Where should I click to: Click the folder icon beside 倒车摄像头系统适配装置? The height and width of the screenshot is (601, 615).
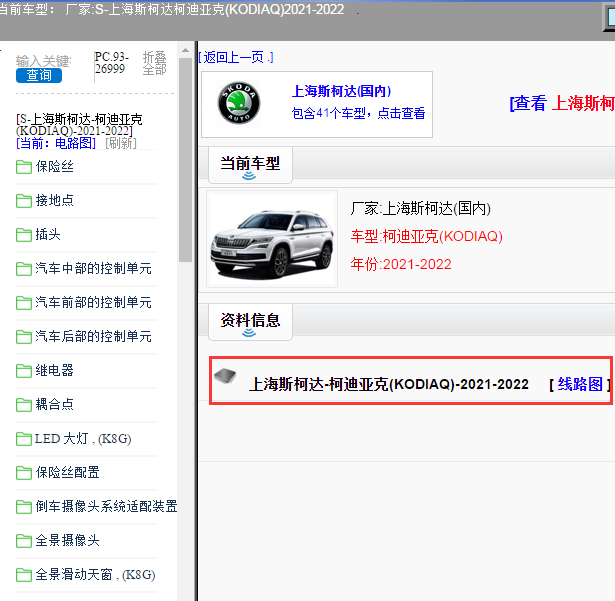click(x=24, y=507)
